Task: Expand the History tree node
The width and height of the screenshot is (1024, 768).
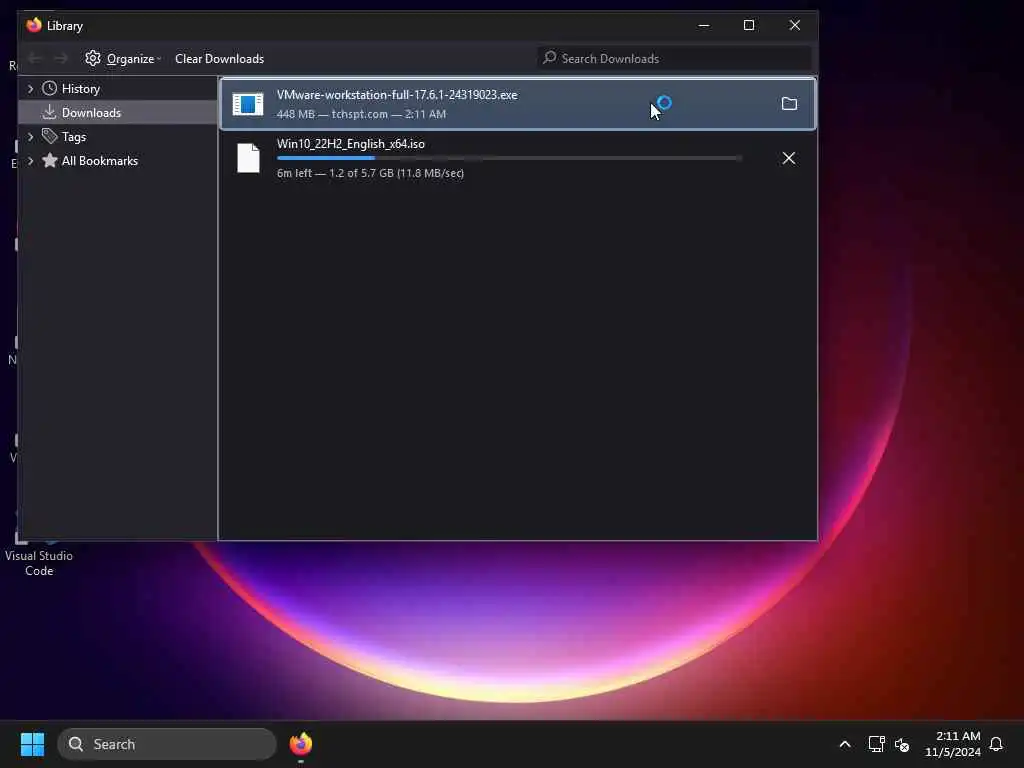Action: tap(30, 89)
